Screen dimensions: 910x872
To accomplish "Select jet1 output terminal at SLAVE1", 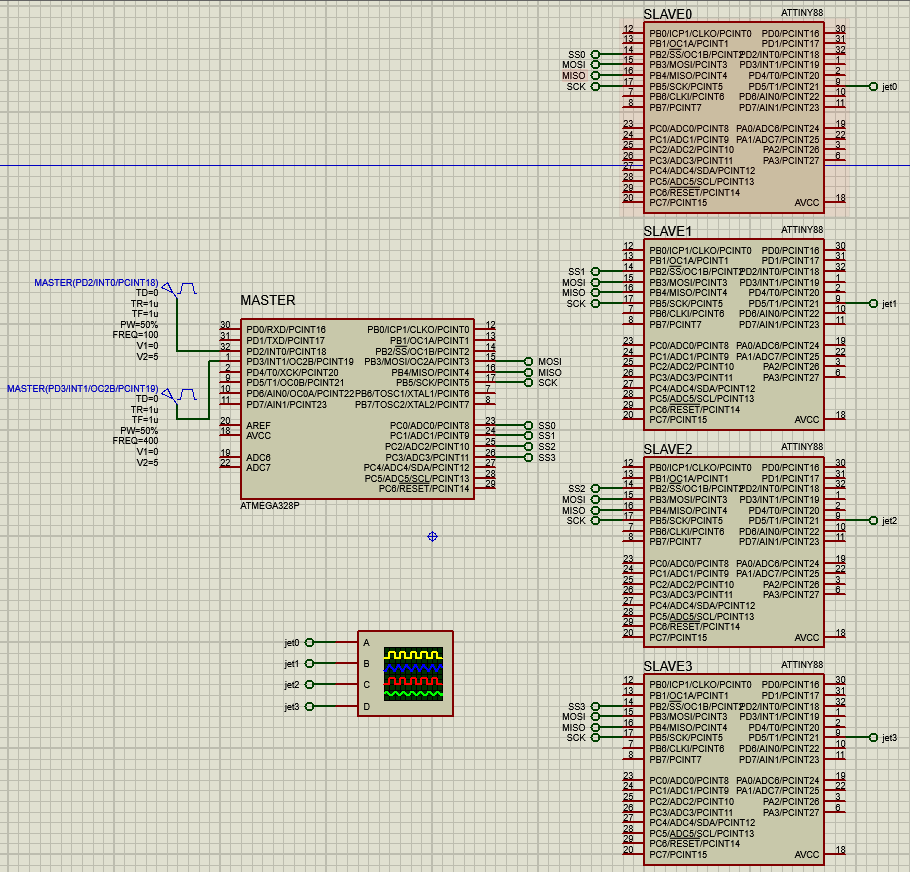I will click(873, 303).
